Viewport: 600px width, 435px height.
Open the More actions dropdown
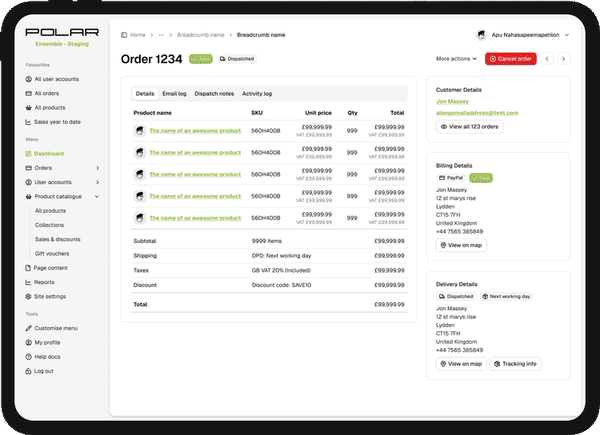pos(456,59)
